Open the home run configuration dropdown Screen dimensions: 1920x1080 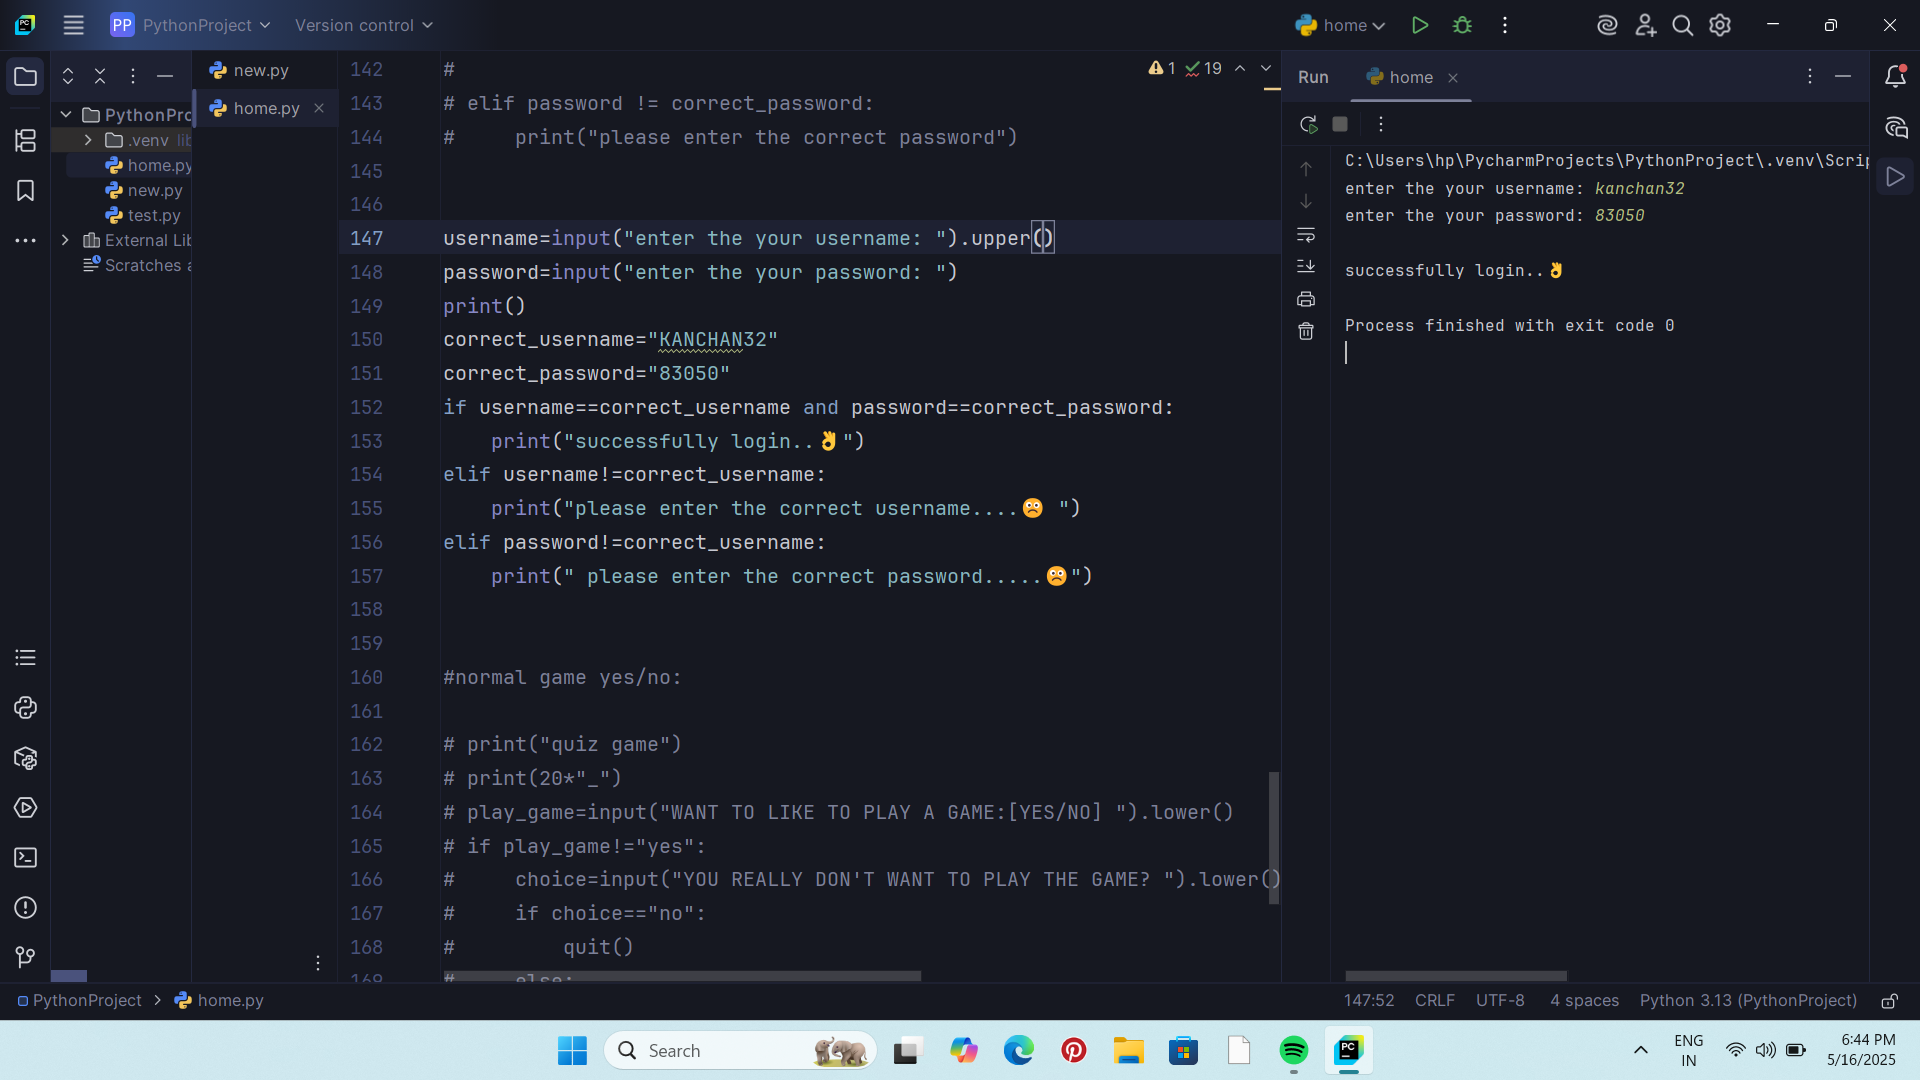(x=1340, y=25)
